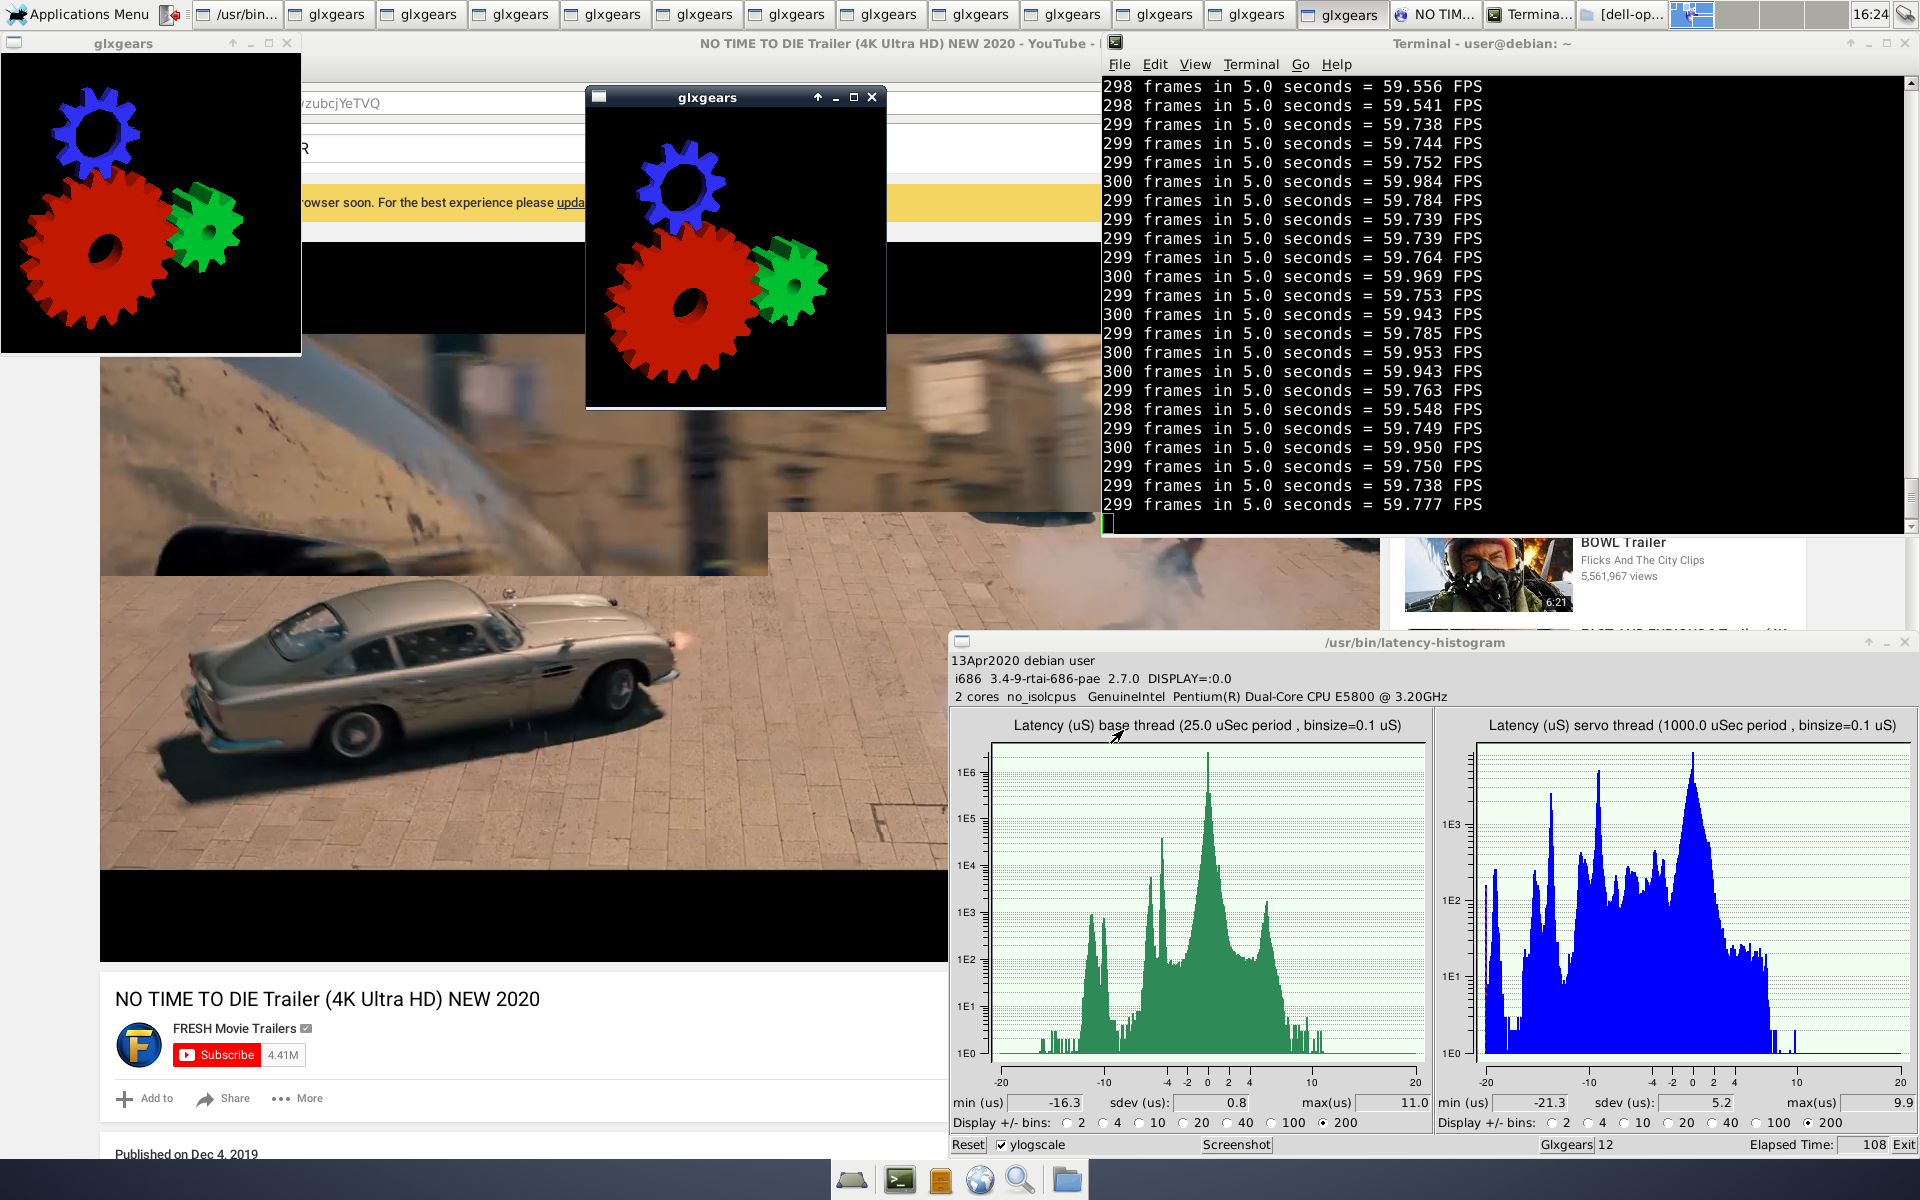Open the latency-histogram window menu icon
This screenshot has height=1200, width=1920.
pyautogui.click(x=962, y=642)
